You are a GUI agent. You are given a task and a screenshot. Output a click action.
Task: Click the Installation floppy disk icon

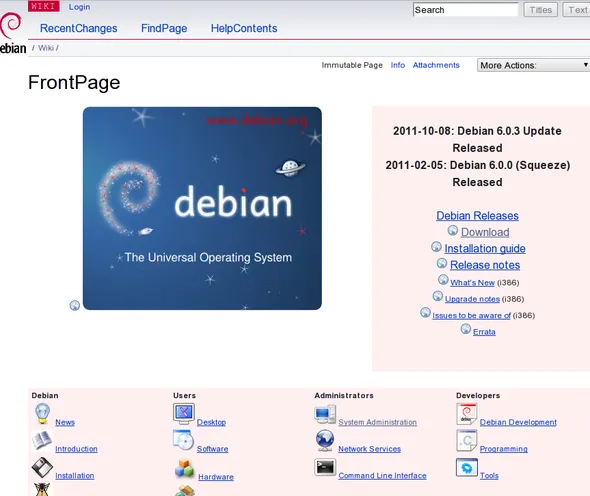point(42,467)
